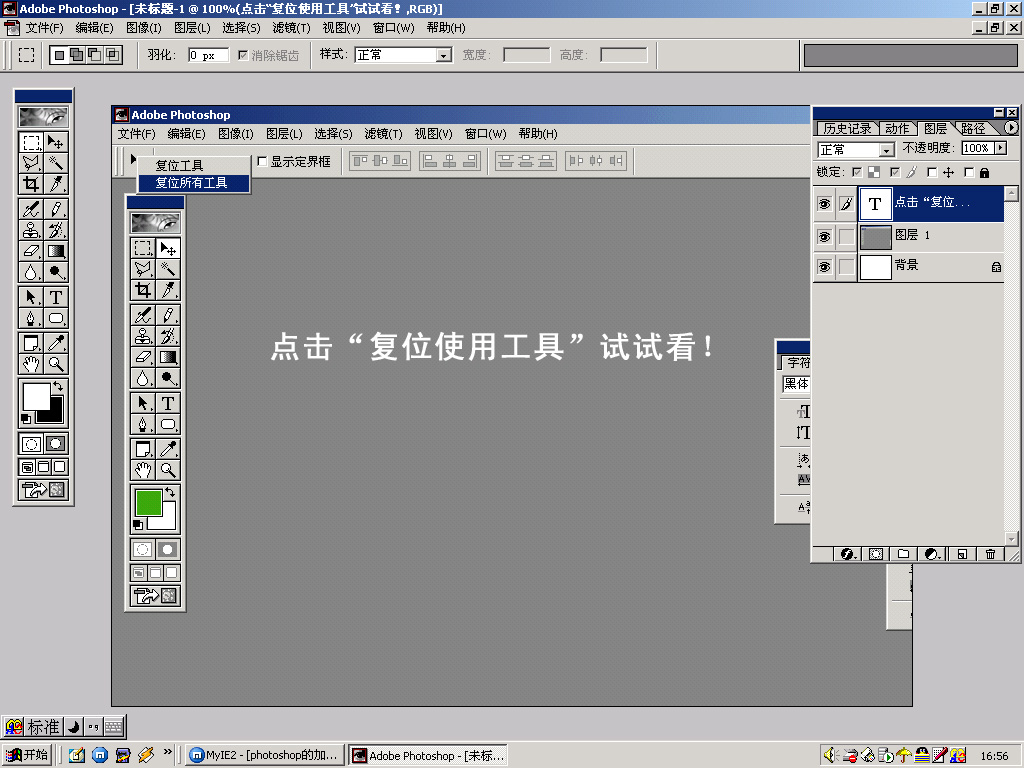
Task: Click the 开始 Start button
Action: pyautogui.click(x=26, y=756)
